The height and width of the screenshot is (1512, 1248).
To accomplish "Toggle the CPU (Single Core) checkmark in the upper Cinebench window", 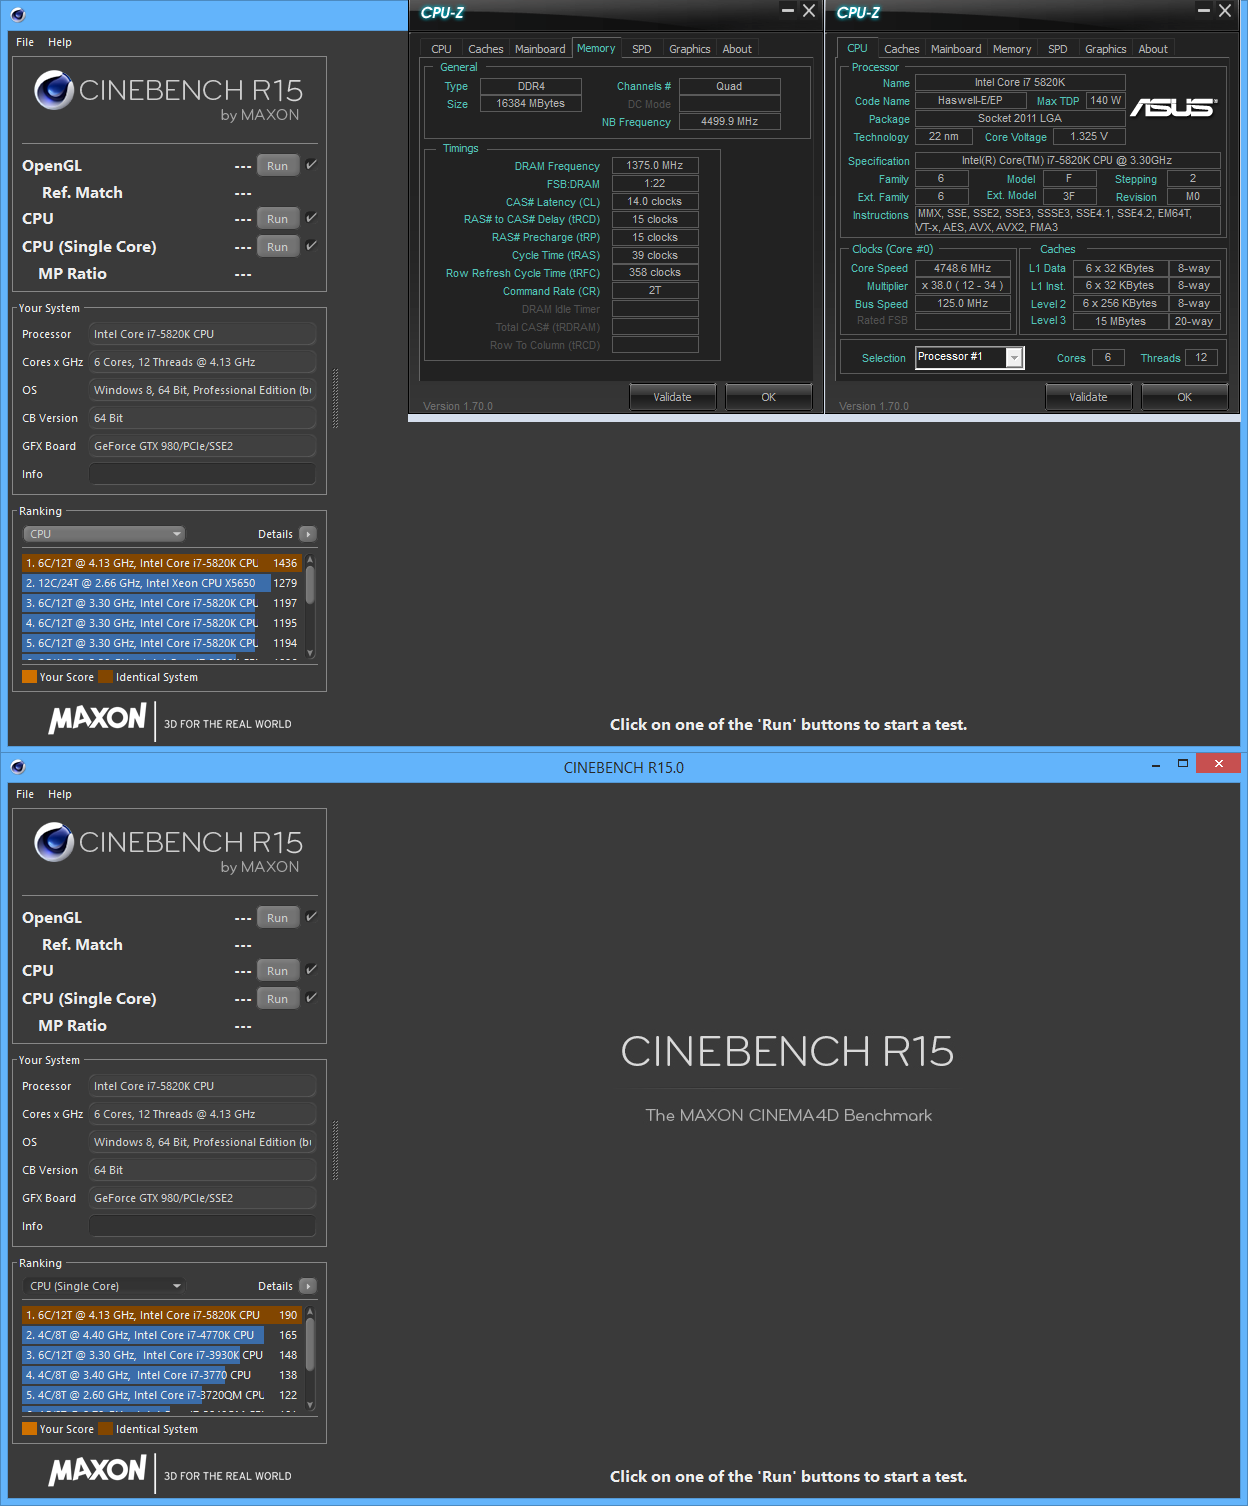I will (x=312, y=246).
